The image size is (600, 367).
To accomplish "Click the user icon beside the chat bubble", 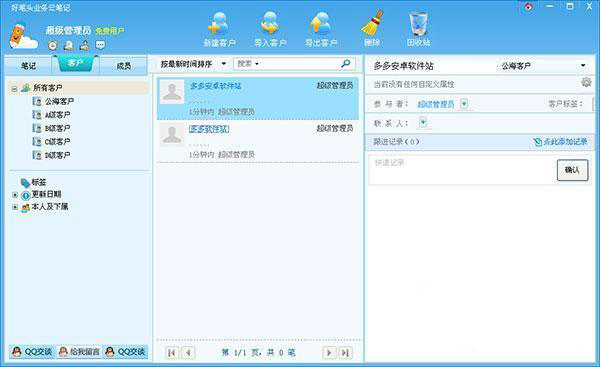I will coord(84,46).
